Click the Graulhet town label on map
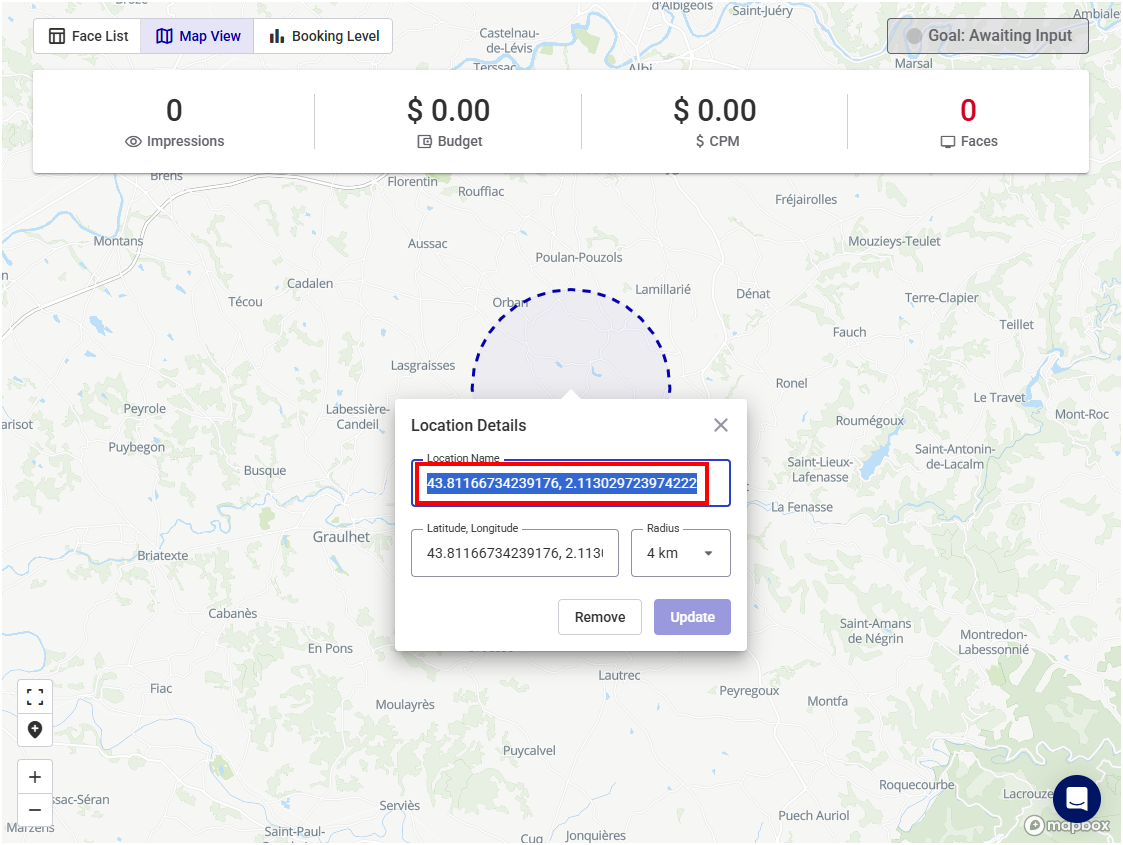This screenshot has width=1123, height=845. pos(342,537)
